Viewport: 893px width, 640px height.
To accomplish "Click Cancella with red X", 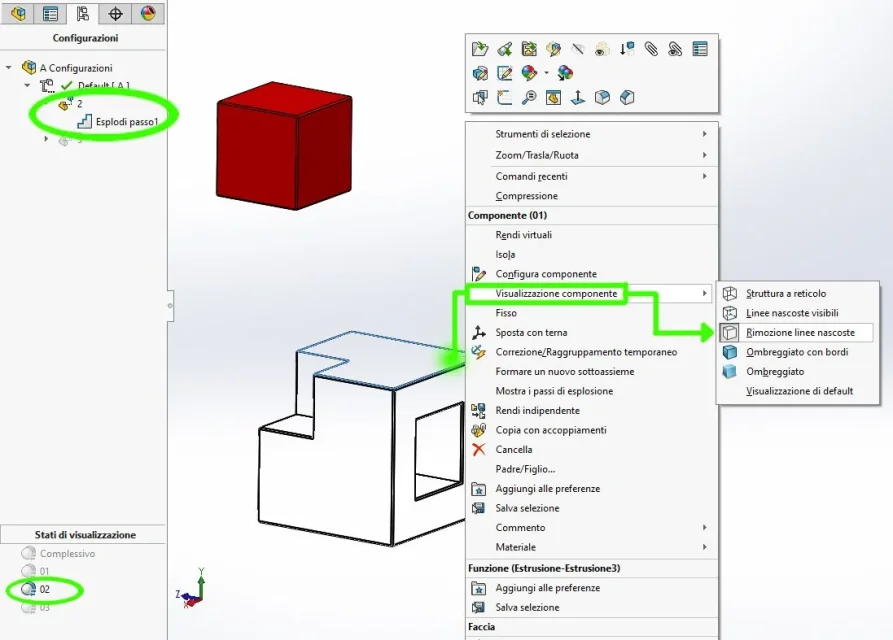I will pyautogui.click(x=592, y=449).
